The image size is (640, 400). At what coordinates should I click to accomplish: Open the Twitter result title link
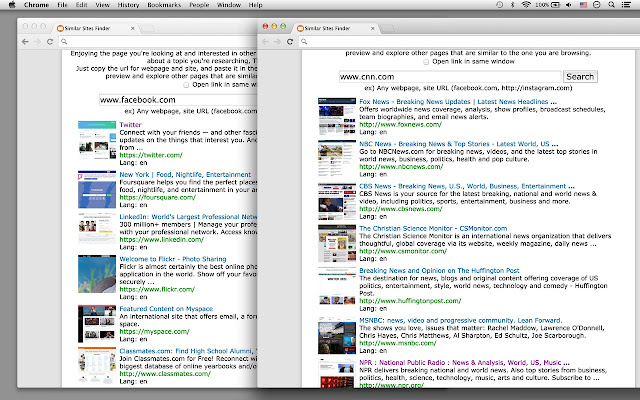click(x=130, y=125)
